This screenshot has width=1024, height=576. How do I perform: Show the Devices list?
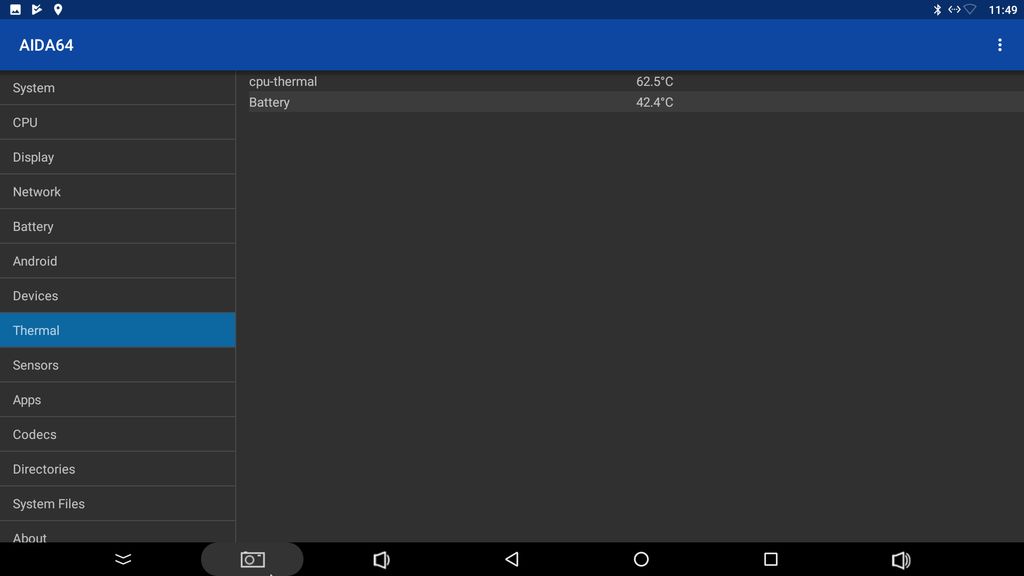pos(117,296)
